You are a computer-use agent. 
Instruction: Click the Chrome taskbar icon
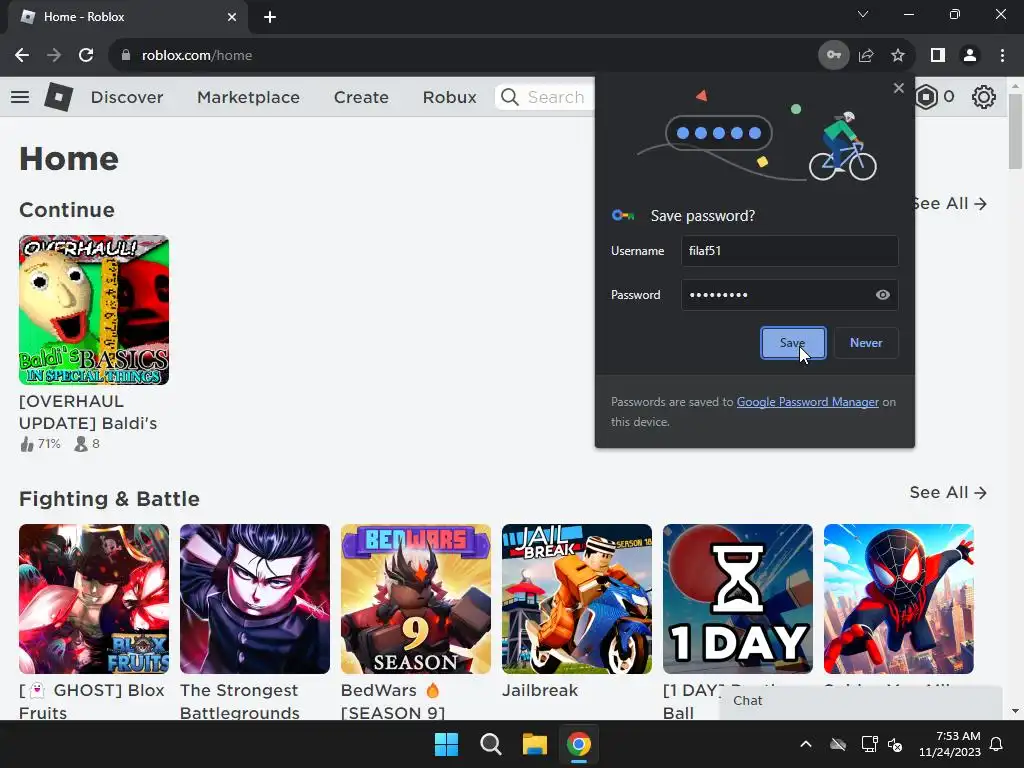(579, 744)
